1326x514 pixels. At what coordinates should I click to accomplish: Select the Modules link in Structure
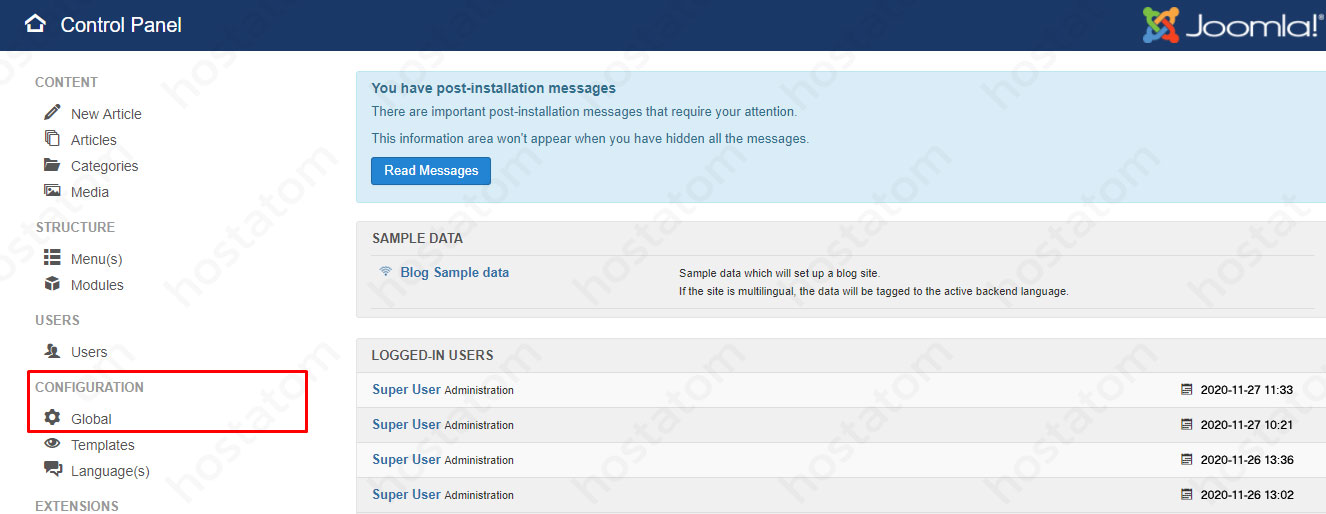pyautogui.click(x=97, y=285)
